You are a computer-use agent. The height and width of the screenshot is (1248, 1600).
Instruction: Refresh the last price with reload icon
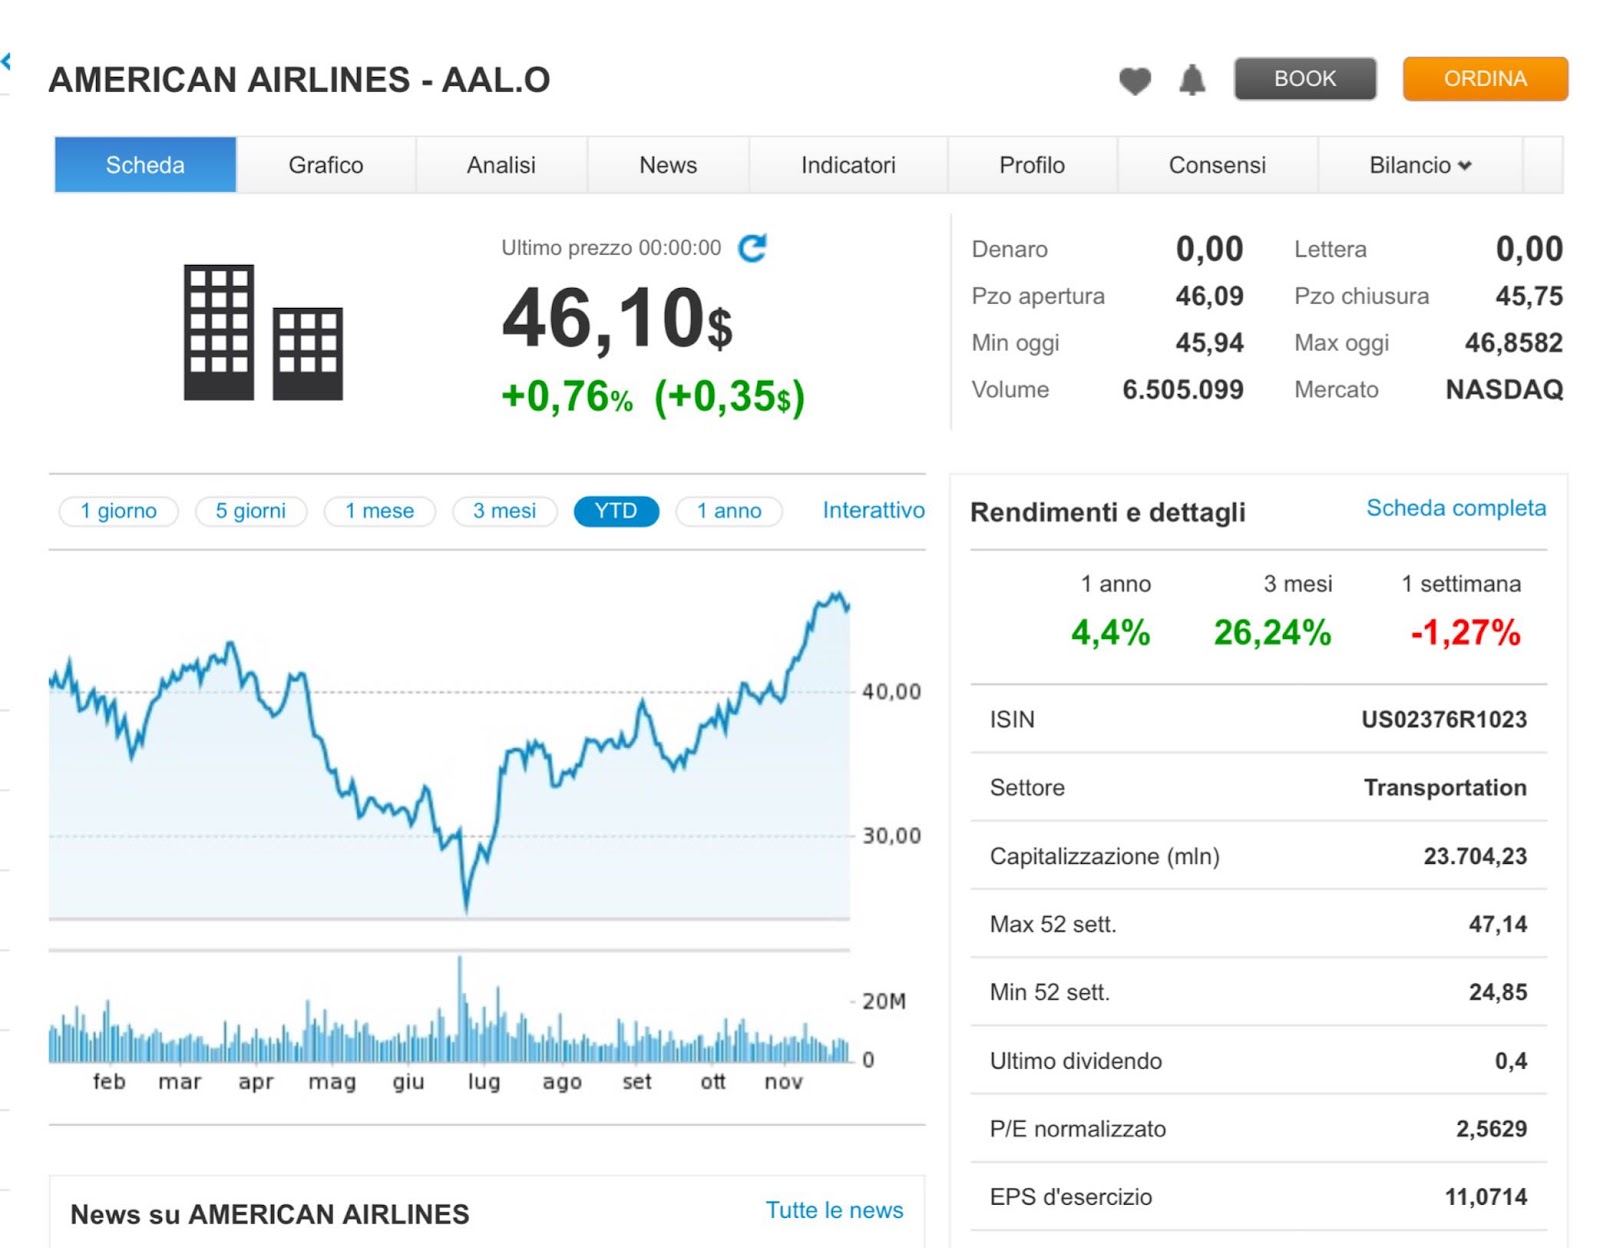[752, 247]
